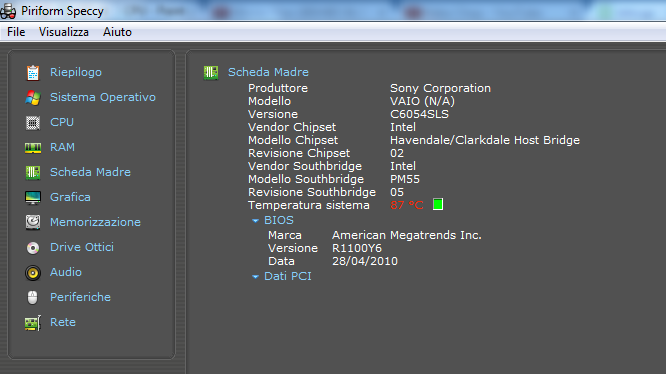This screenshot has width=666, height=374.
Task: Click the 28/04/2010 BIOS date
Action: click(x=365, y=262)
